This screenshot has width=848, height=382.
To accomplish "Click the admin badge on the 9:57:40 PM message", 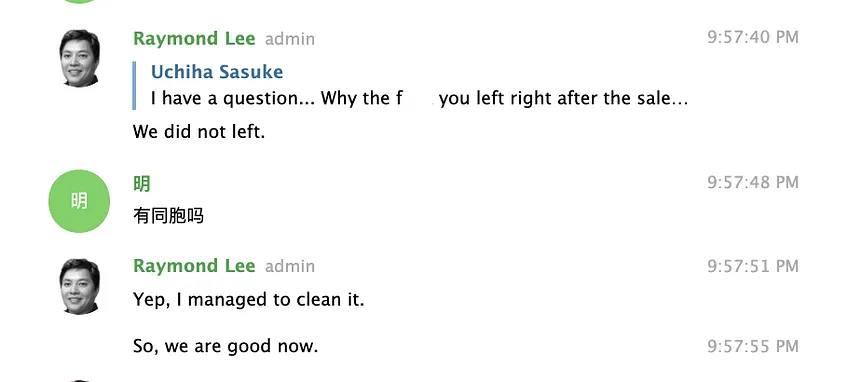I will tap(290, 39).
